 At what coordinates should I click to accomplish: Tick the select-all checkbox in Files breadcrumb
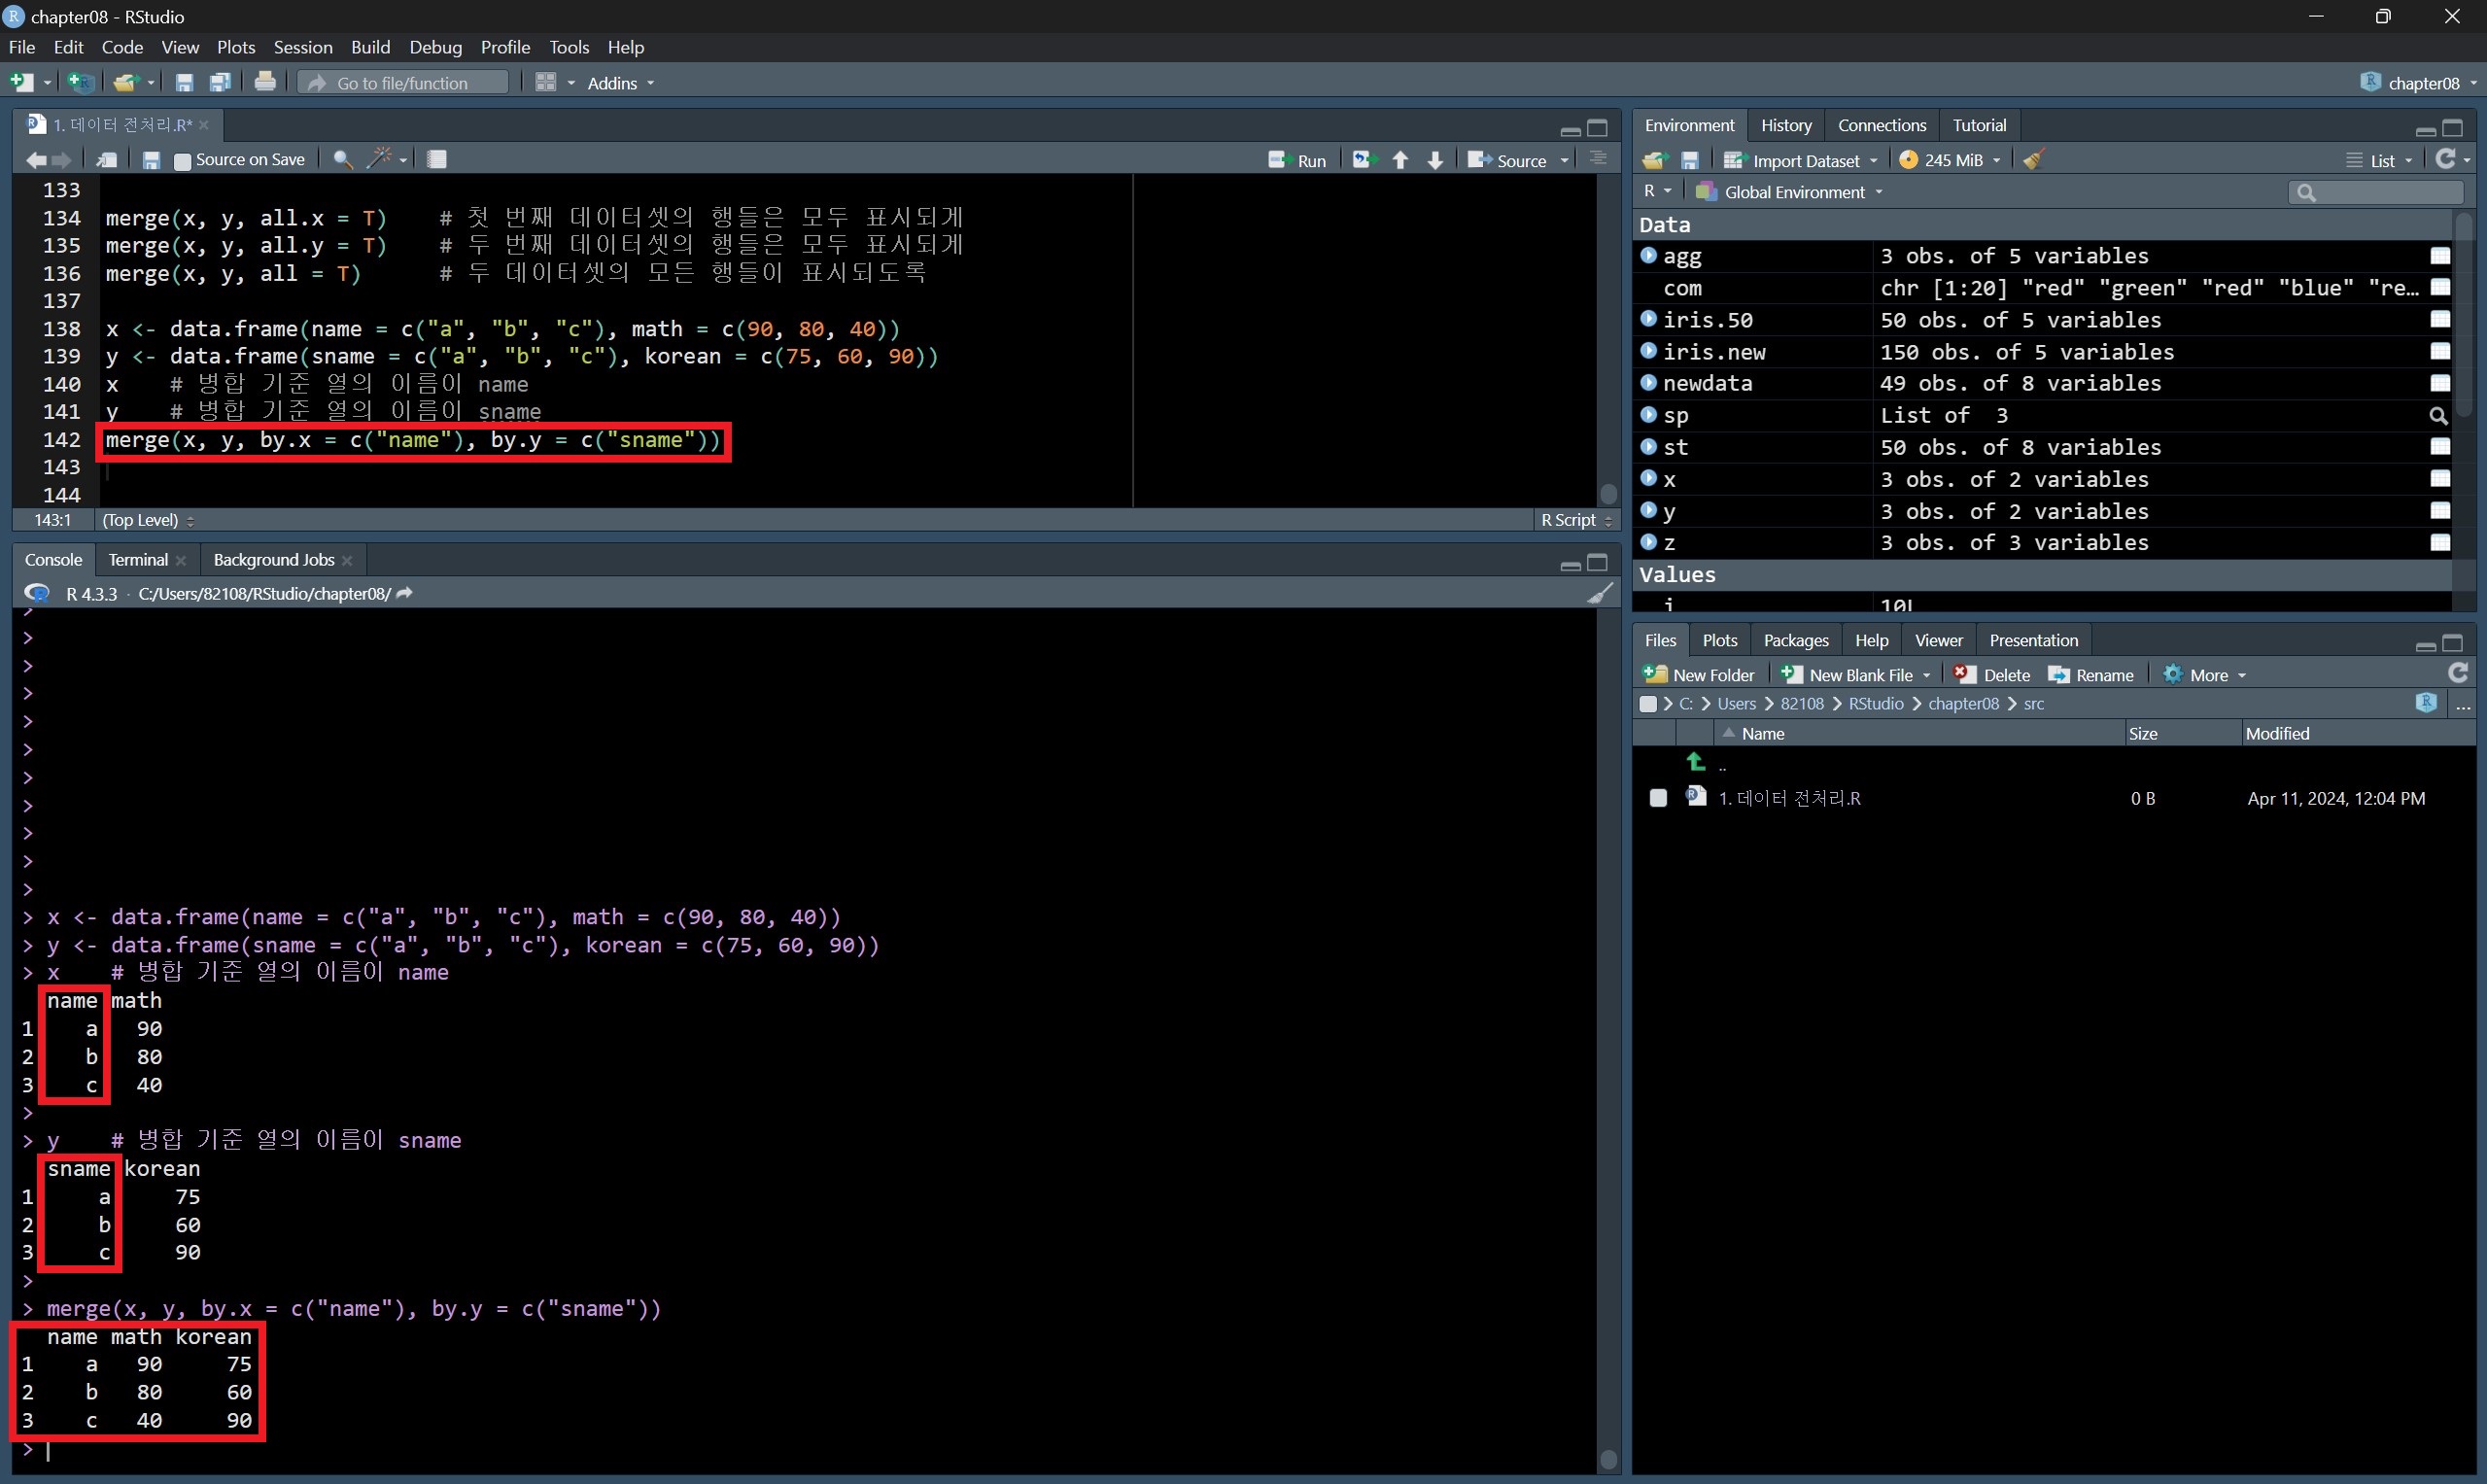(x=1648, y=704)
